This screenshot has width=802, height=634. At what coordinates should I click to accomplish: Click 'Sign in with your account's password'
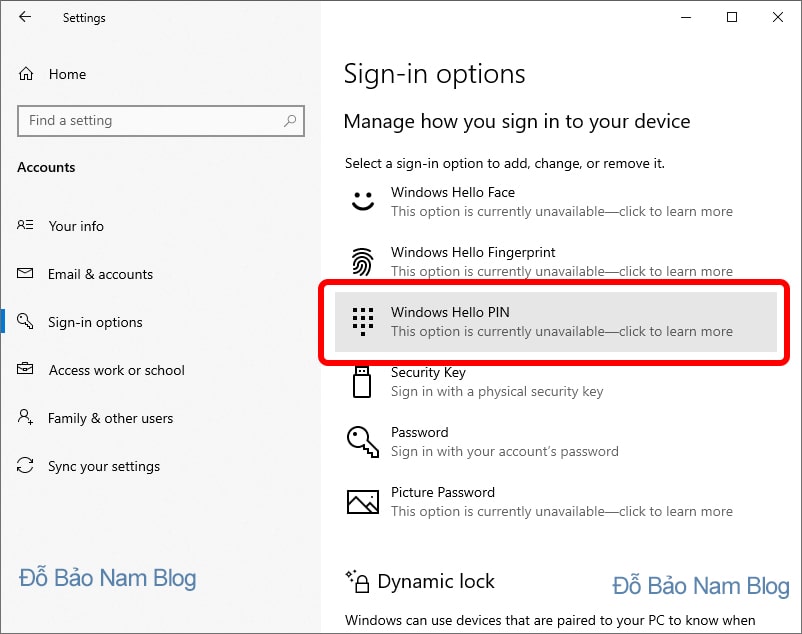point(505,451)
